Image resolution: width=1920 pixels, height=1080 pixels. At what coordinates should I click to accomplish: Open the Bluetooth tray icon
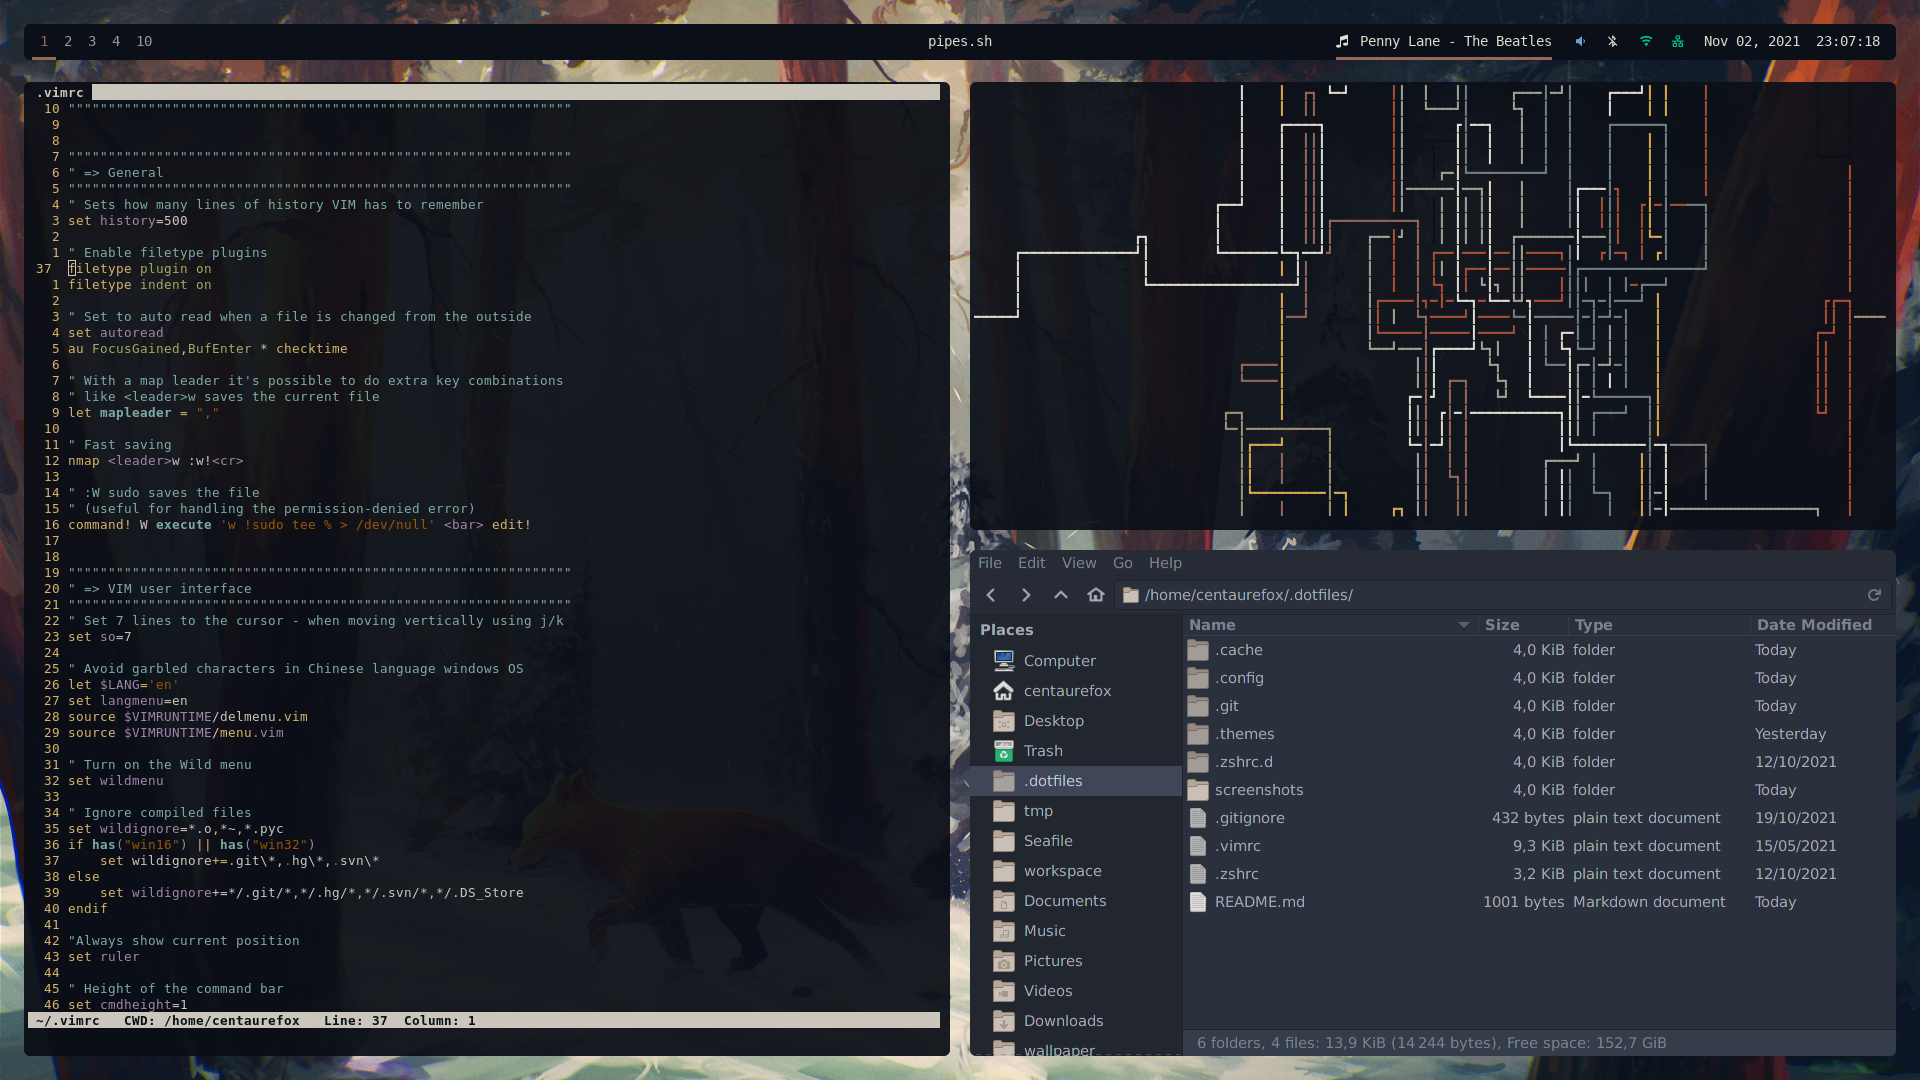click(x=1612, y=41)
